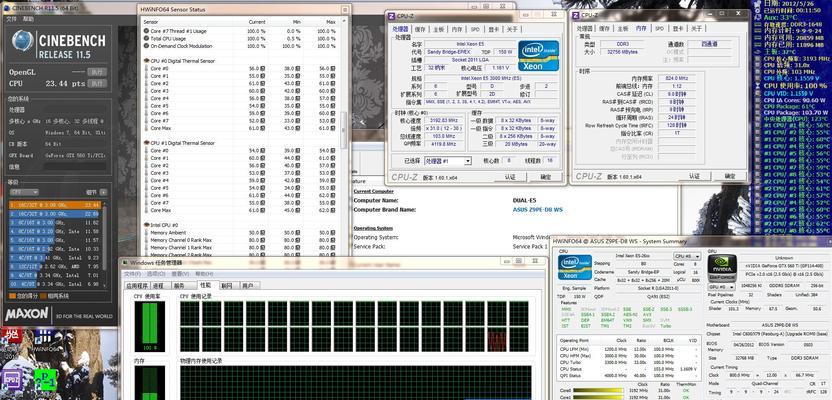Screen dimensions: 832x400
Task: Click the Intel Xeon logo in HWiNFO summary
Action: coord(575,267)
